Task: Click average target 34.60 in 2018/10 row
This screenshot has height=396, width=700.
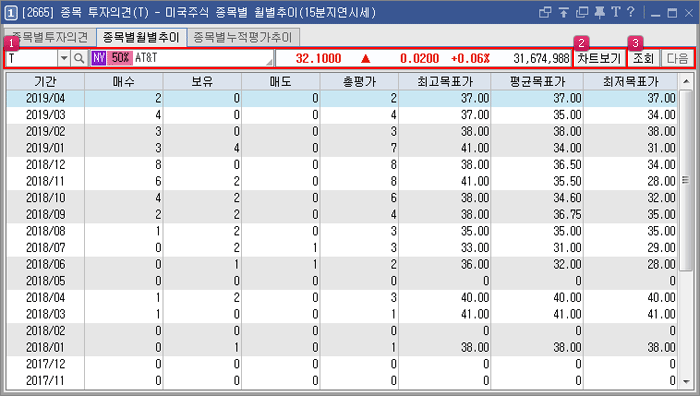Action: pos(567,198)
